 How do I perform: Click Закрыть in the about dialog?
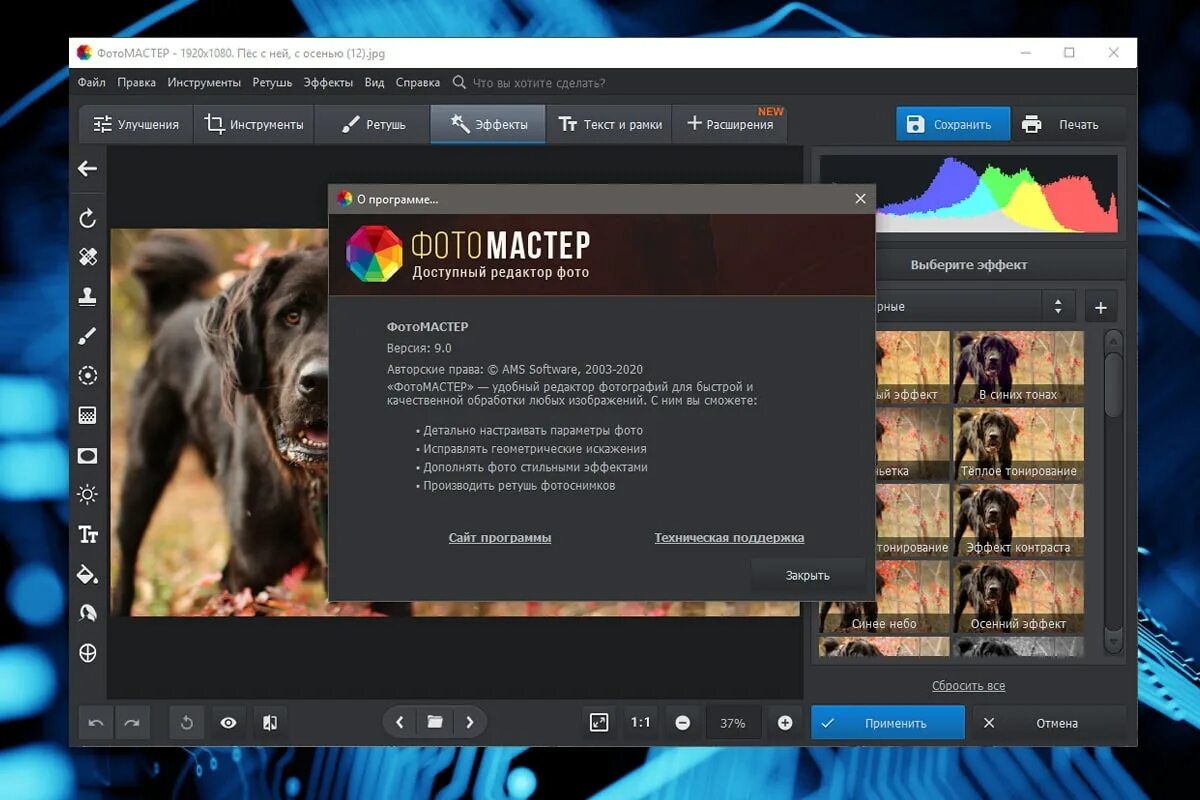click(x=807, y=575)
